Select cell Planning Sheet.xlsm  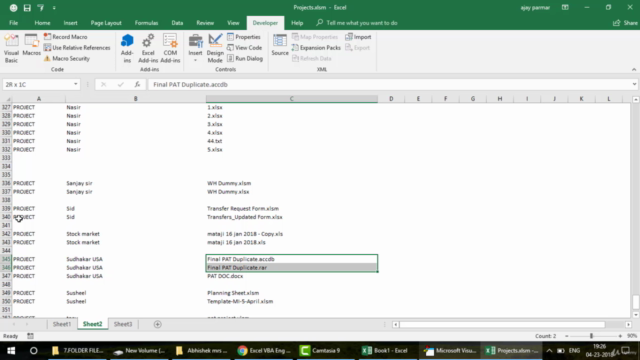click(x=291, y=293)
